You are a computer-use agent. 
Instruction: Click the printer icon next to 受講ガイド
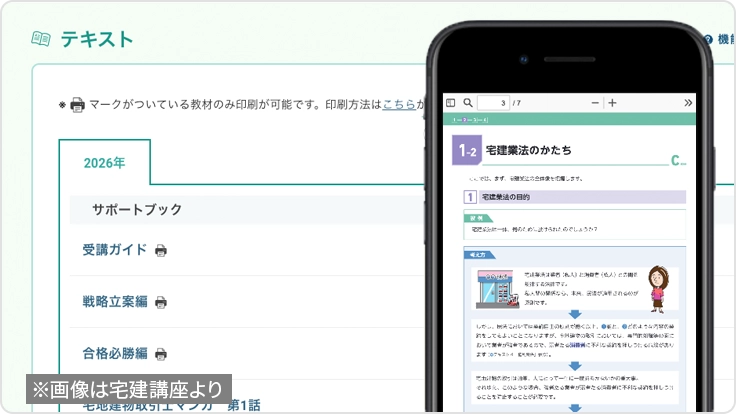(161, 251)
